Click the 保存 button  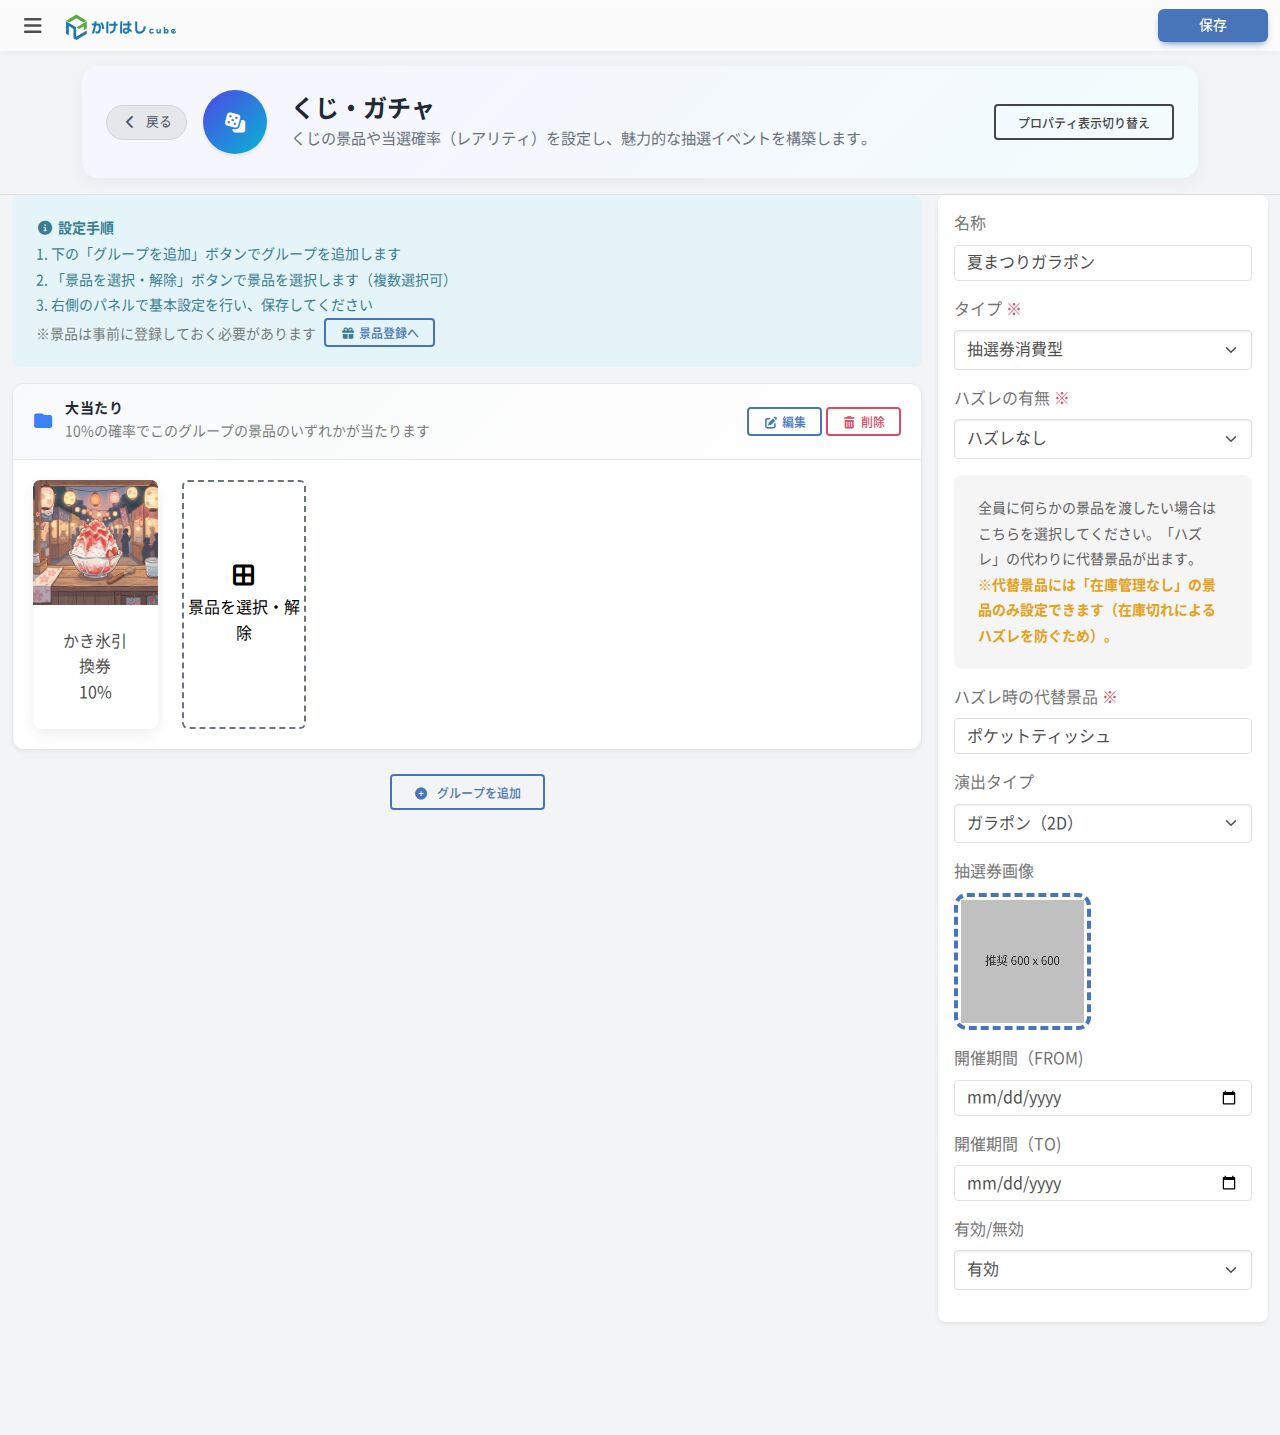pos(1212,25)
